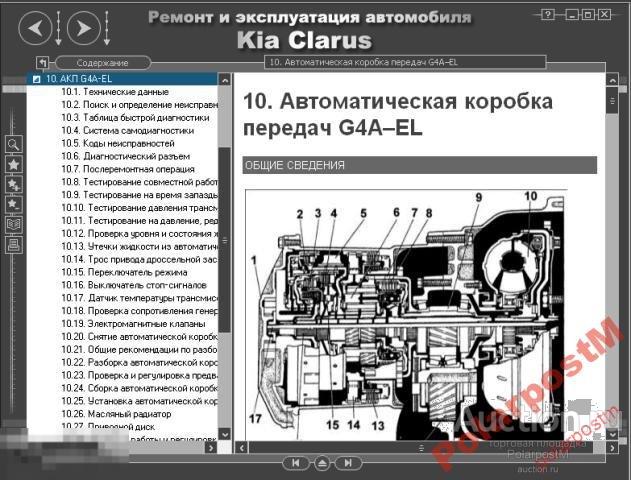Viewport: 631px width, 480px height.
Task: Go to previous page using bottom button
Action: [x=296, y=463]
